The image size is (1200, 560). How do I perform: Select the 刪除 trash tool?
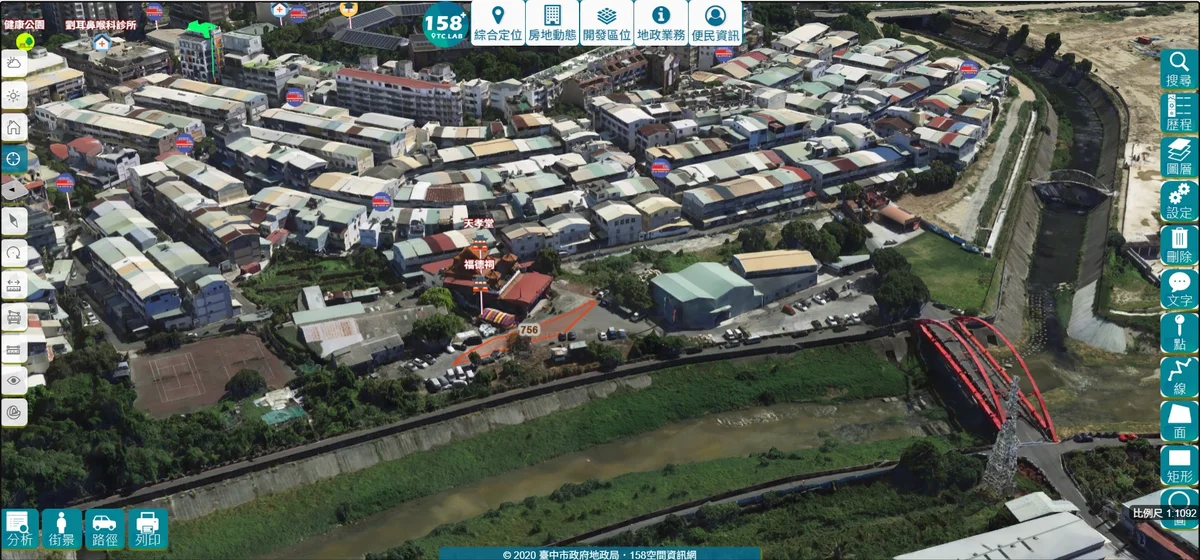[1179, 245]
